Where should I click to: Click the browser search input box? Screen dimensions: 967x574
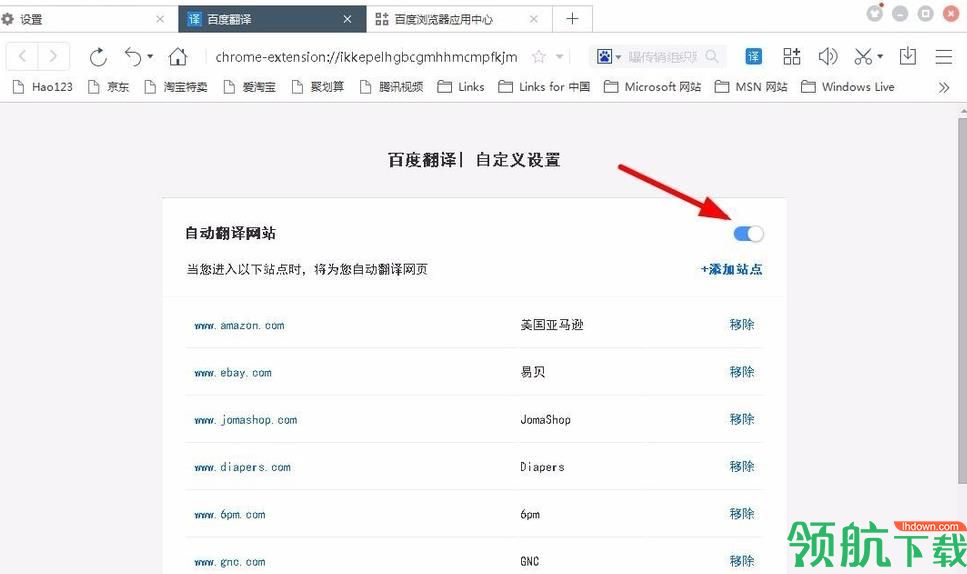coord(663,57)
